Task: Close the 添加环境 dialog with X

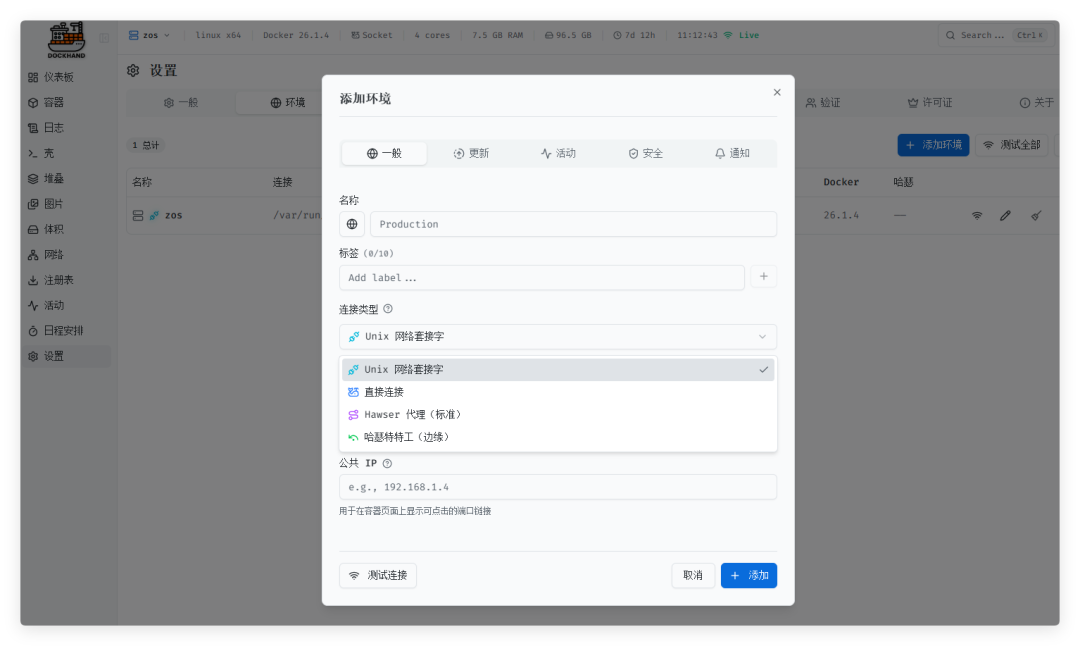Action: point(777,92)
